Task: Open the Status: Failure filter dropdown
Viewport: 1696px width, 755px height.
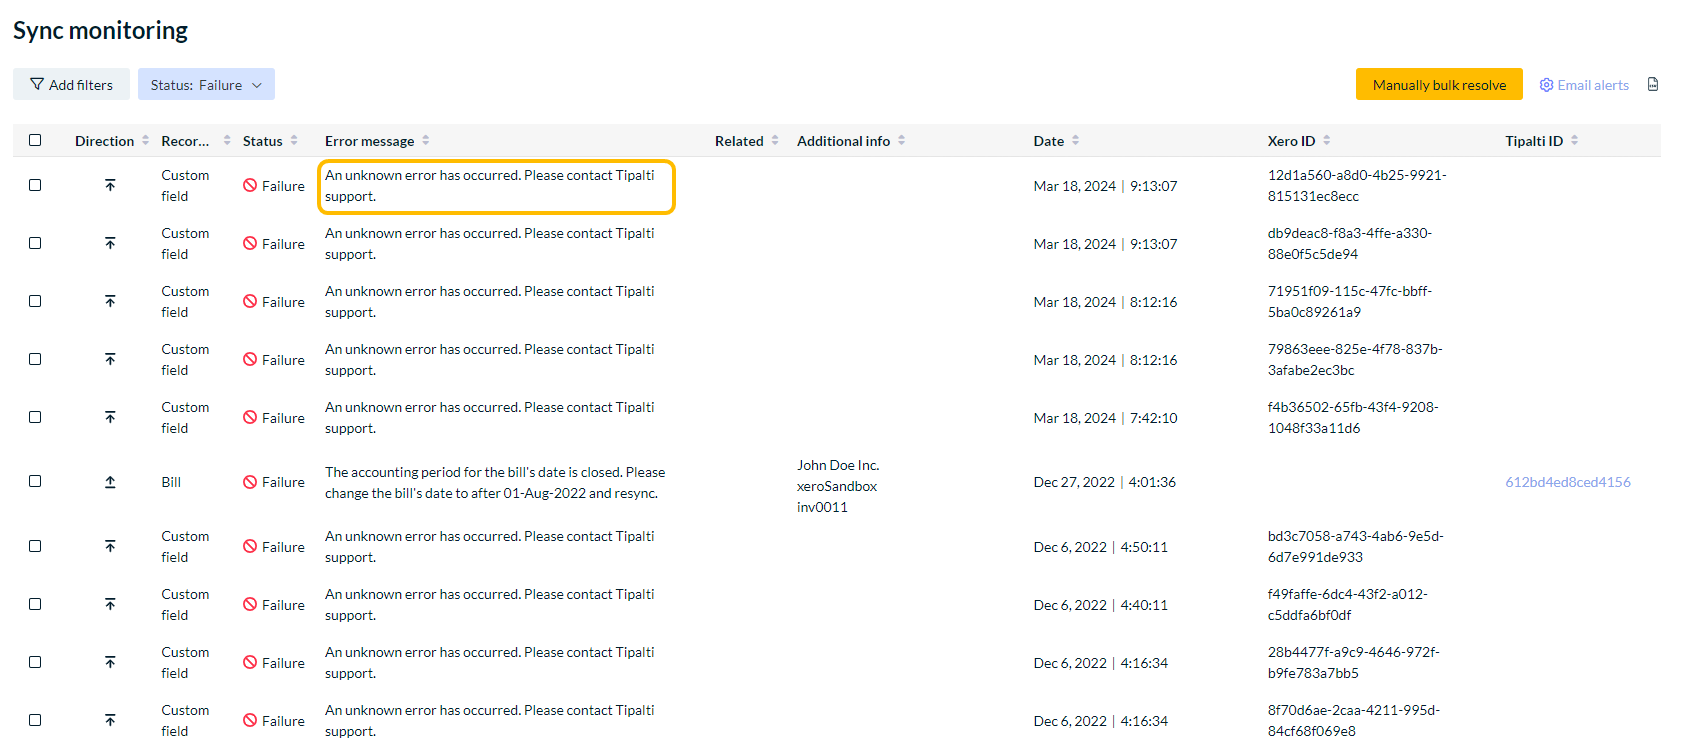Action: coord(206,85)
